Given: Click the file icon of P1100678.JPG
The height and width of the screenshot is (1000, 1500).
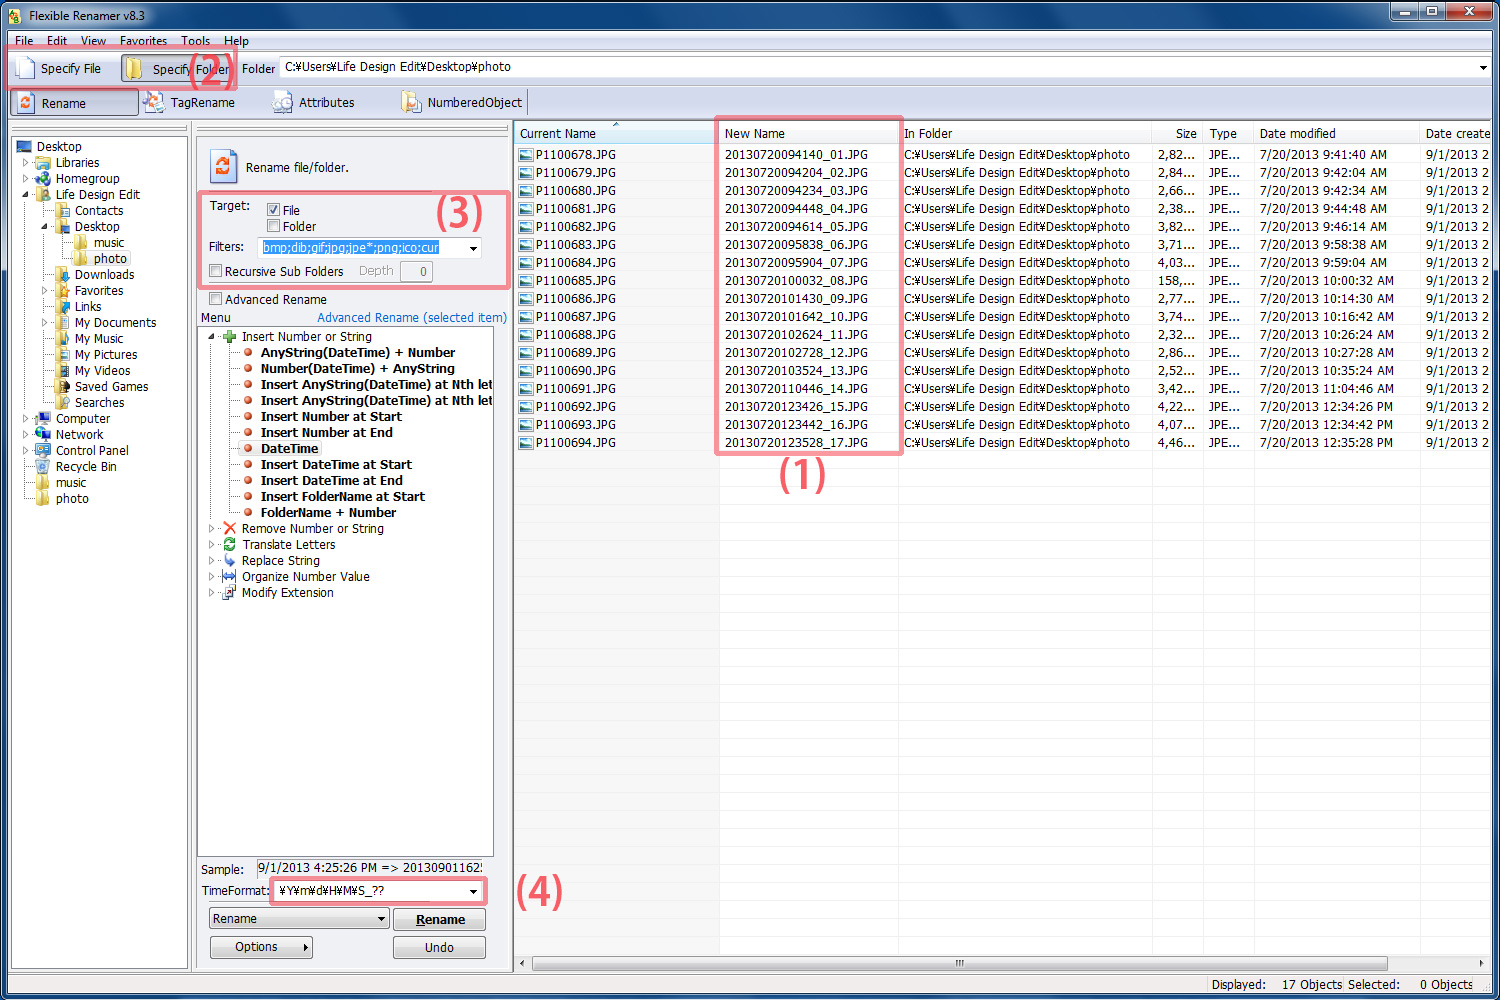Looking at the screenshot, I should pyautogui.click(x=526, y=154).
